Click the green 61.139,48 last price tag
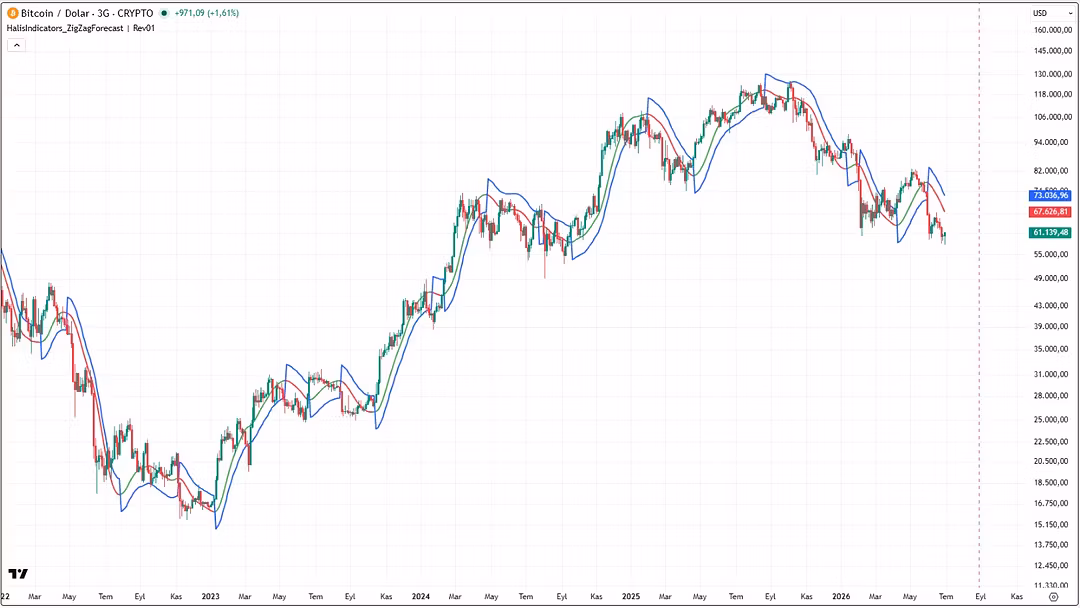1080x608 pixels. click(1050, 233)
